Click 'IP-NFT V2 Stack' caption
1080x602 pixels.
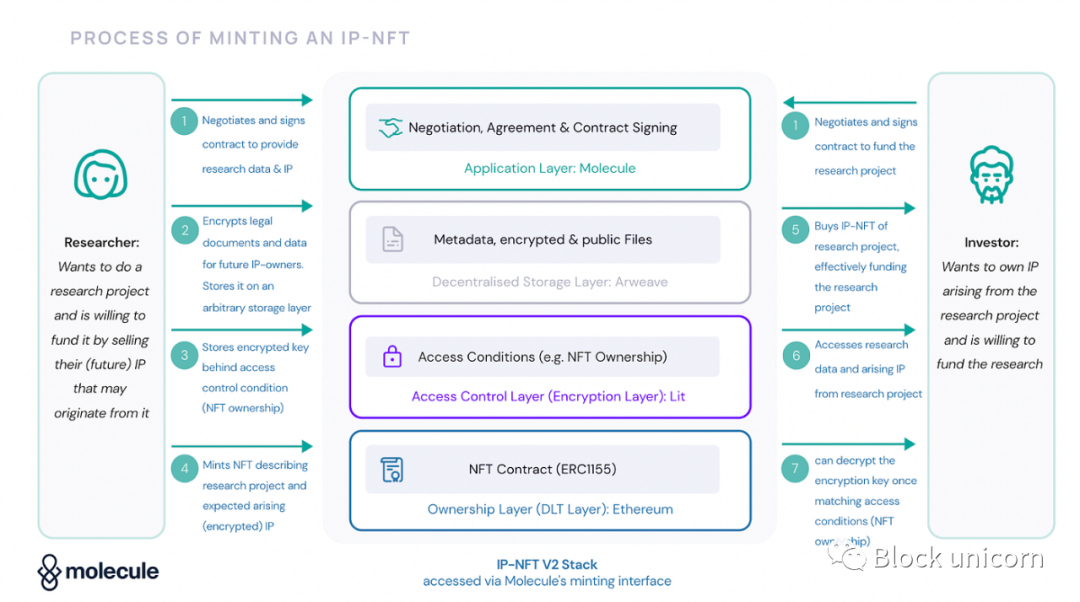point(547,564)
